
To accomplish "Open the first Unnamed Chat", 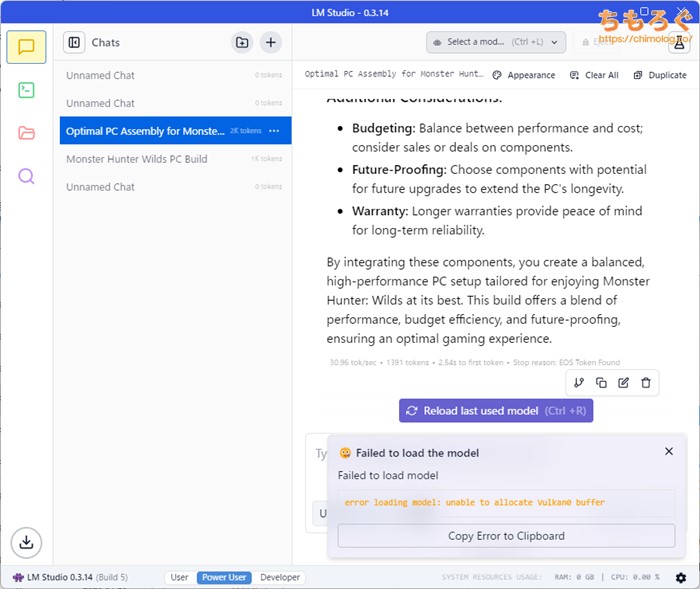I will (x=175, y=75).
